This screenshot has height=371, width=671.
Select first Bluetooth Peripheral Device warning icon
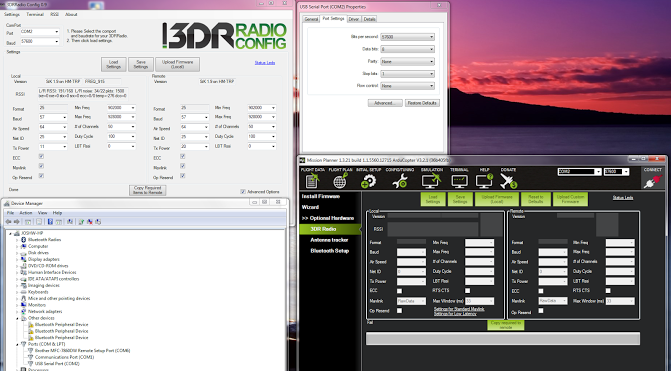pyautogui.click(x=31, y=325)
